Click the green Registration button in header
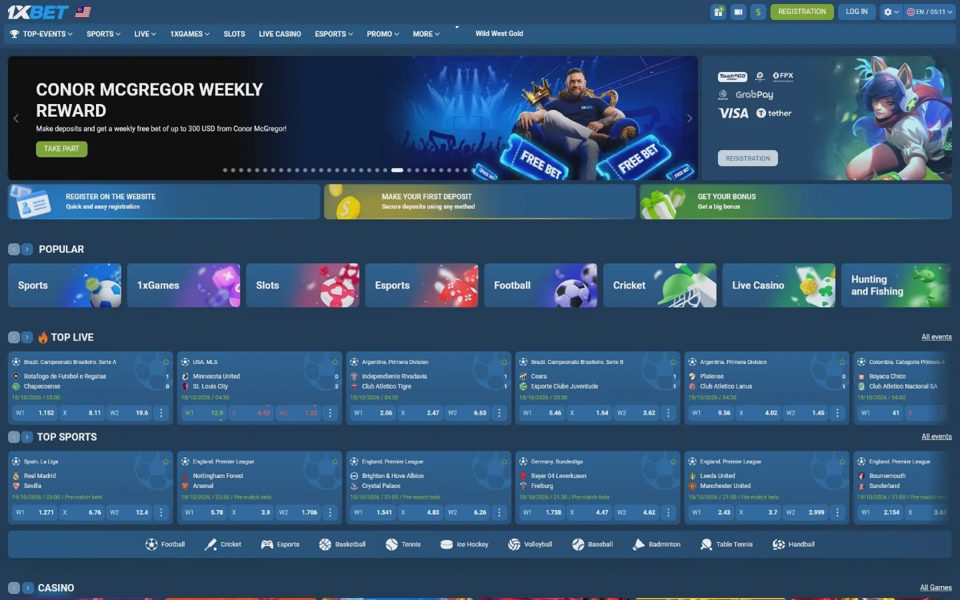Screen dimensions: 960x600 click(x=801, y=12)
